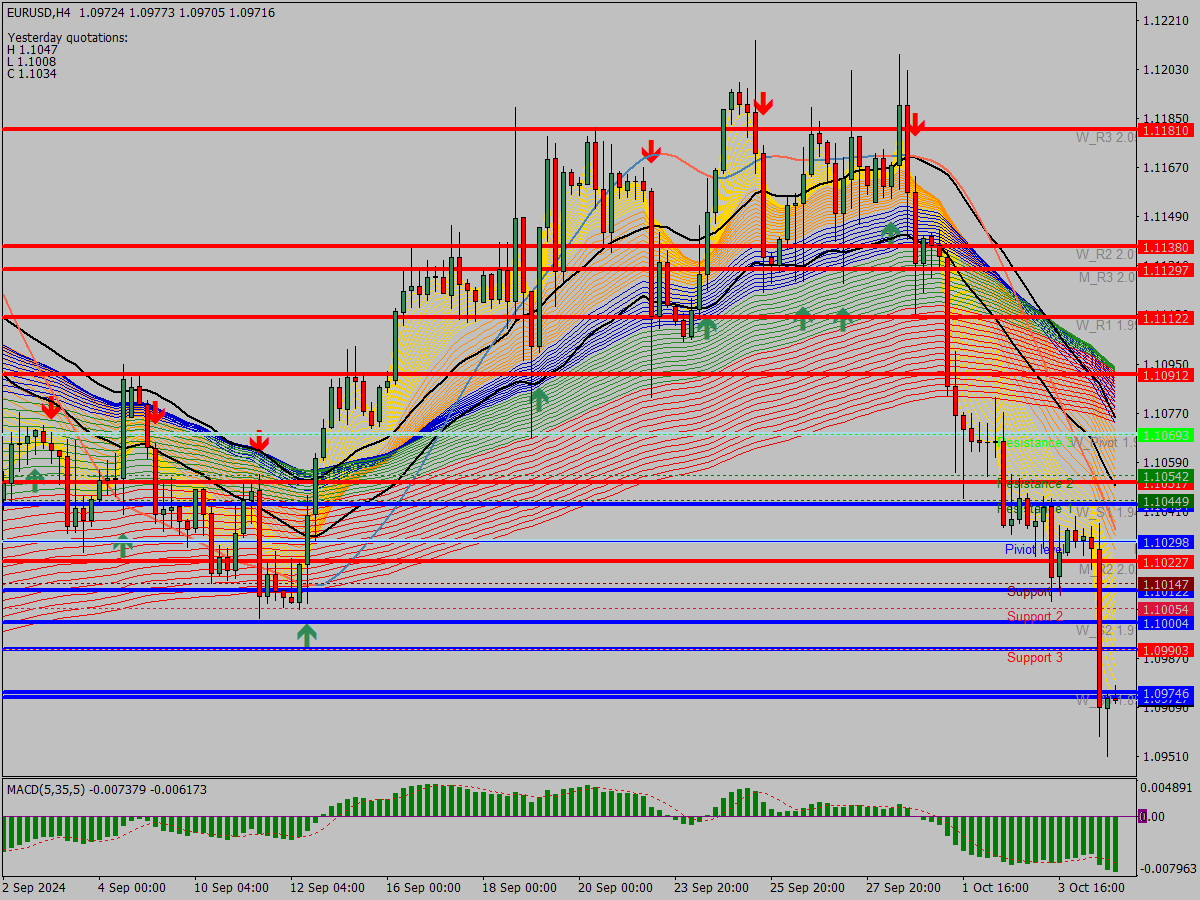The width and height of the screenshot is (1200, 900).
Task: Click the small green up arrow at 6 Sep
Action: [x=122, y=546]
